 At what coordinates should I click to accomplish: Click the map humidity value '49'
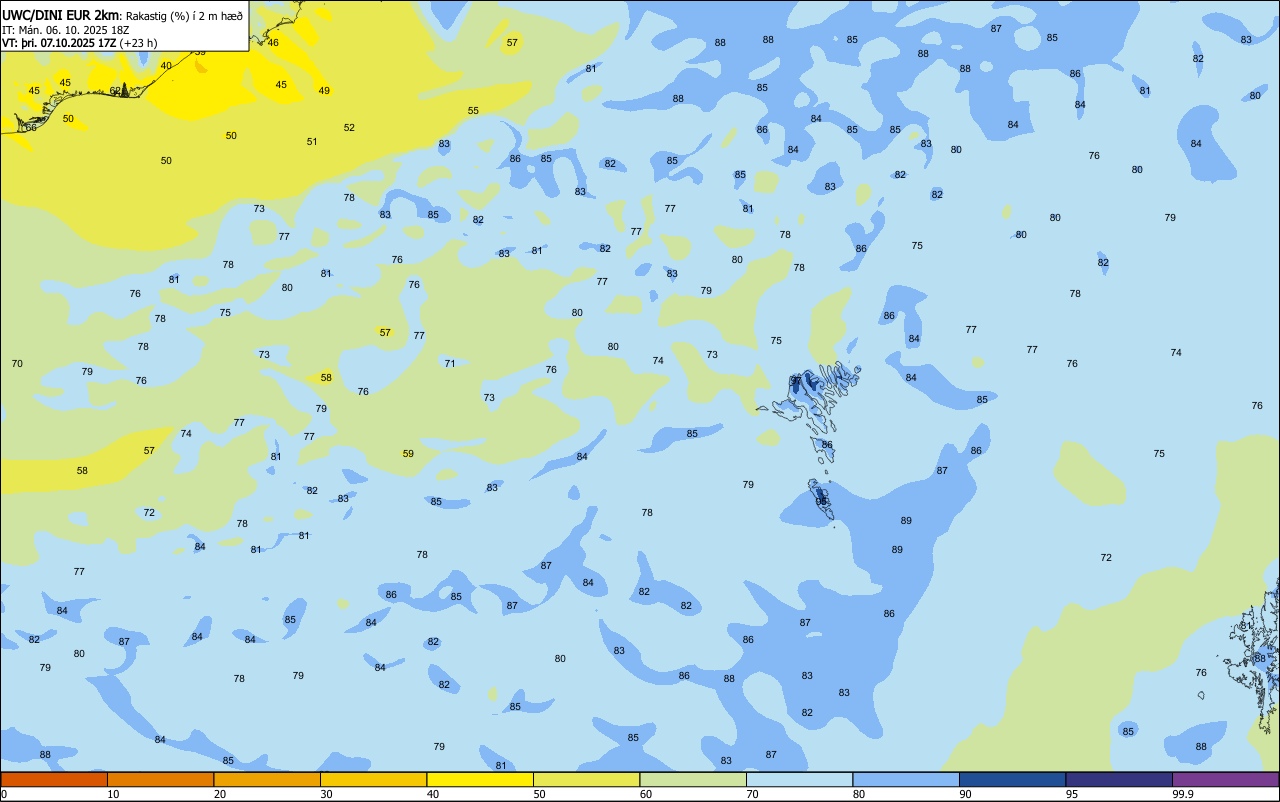(x=324, y=90)
